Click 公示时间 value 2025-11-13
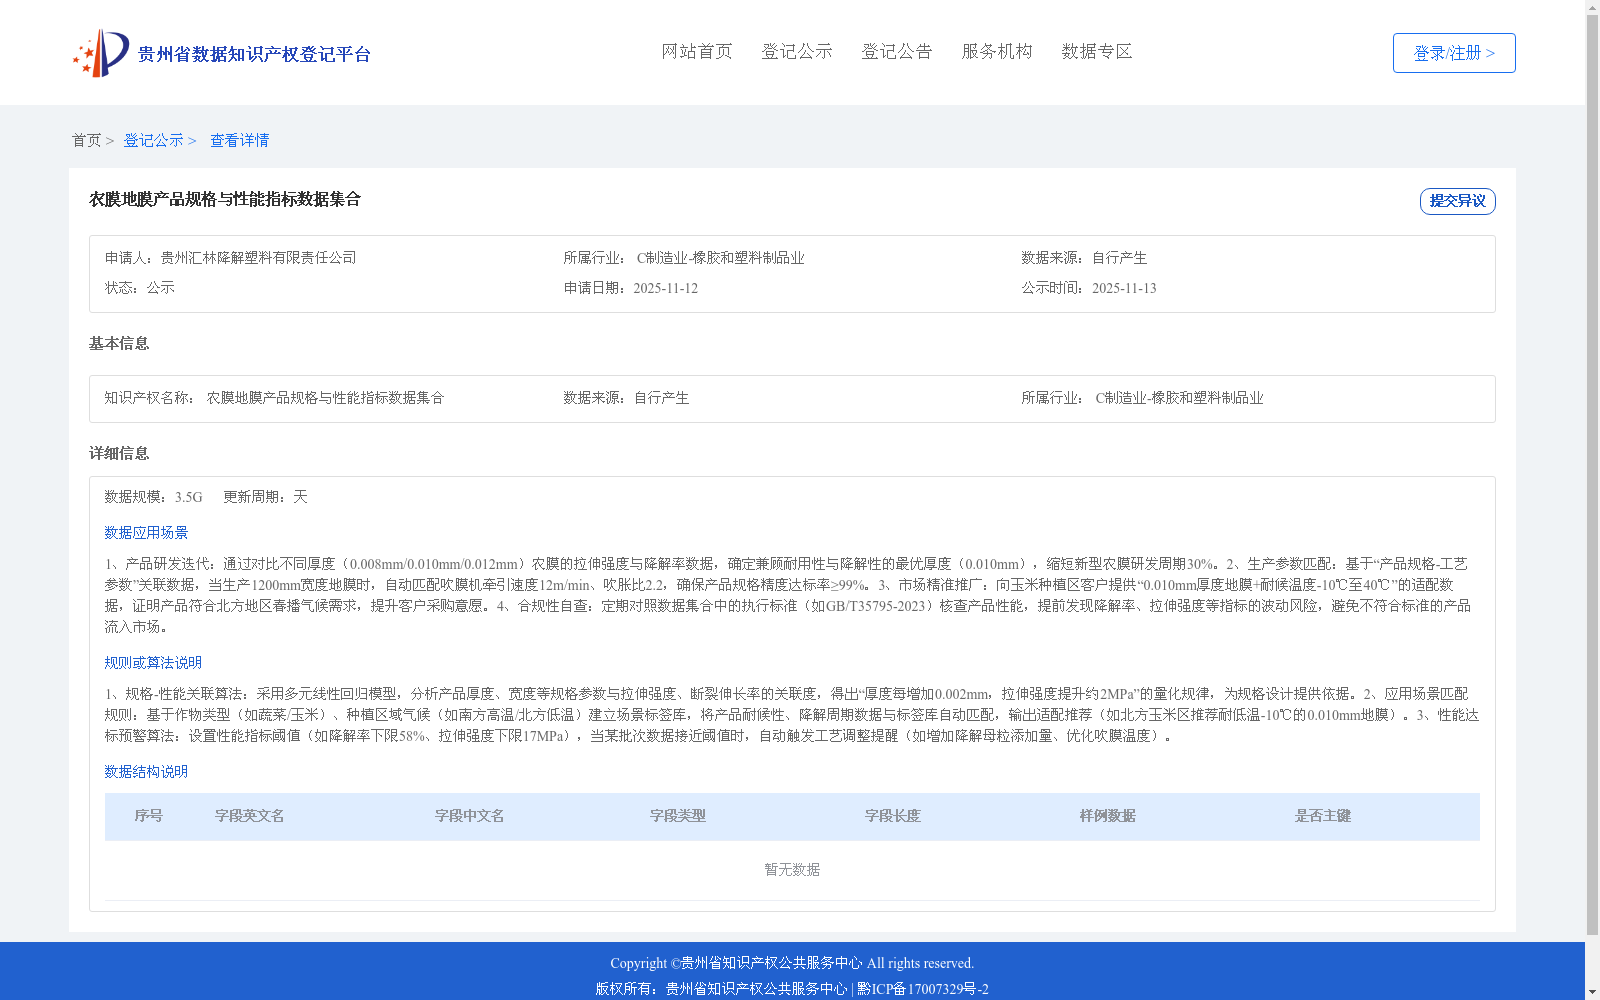Image resolution: width=1600 pixels, height=1000 pixels. pos(1124,288)
